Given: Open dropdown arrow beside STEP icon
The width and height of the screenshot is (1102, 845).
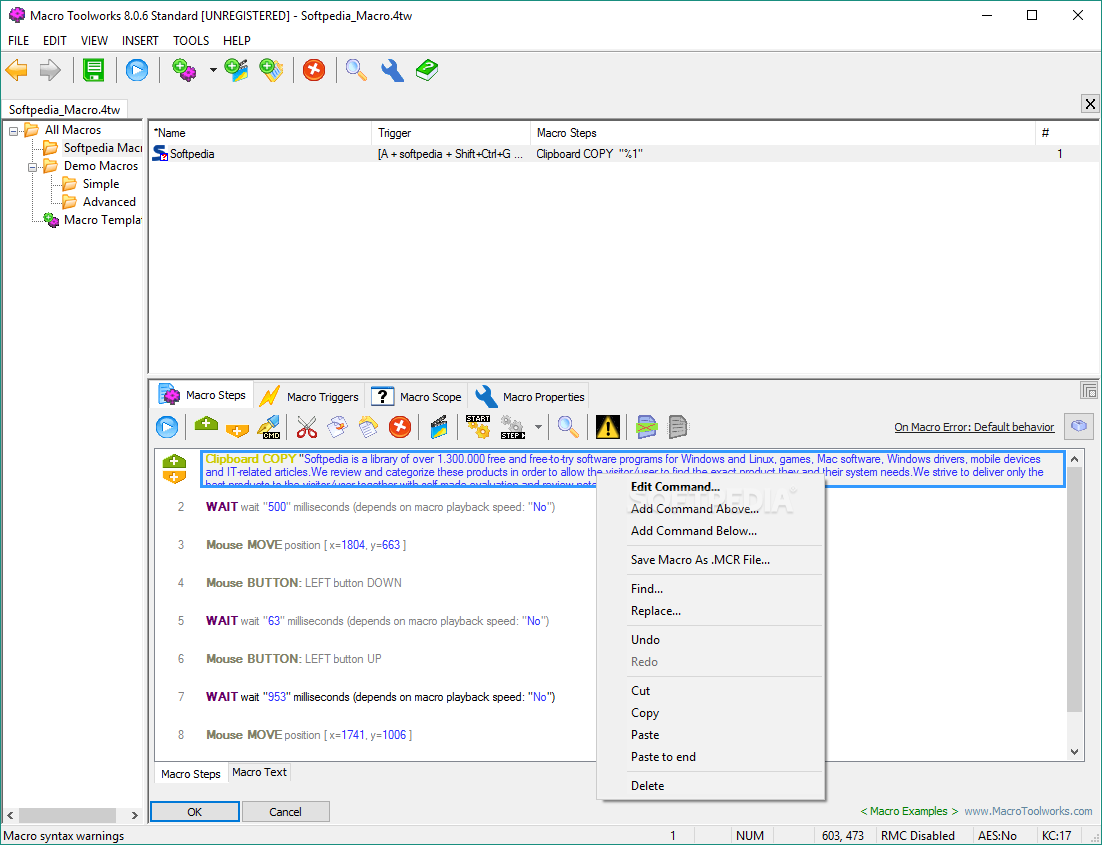Looking at the screenshot, I should [x=538, y=427].
